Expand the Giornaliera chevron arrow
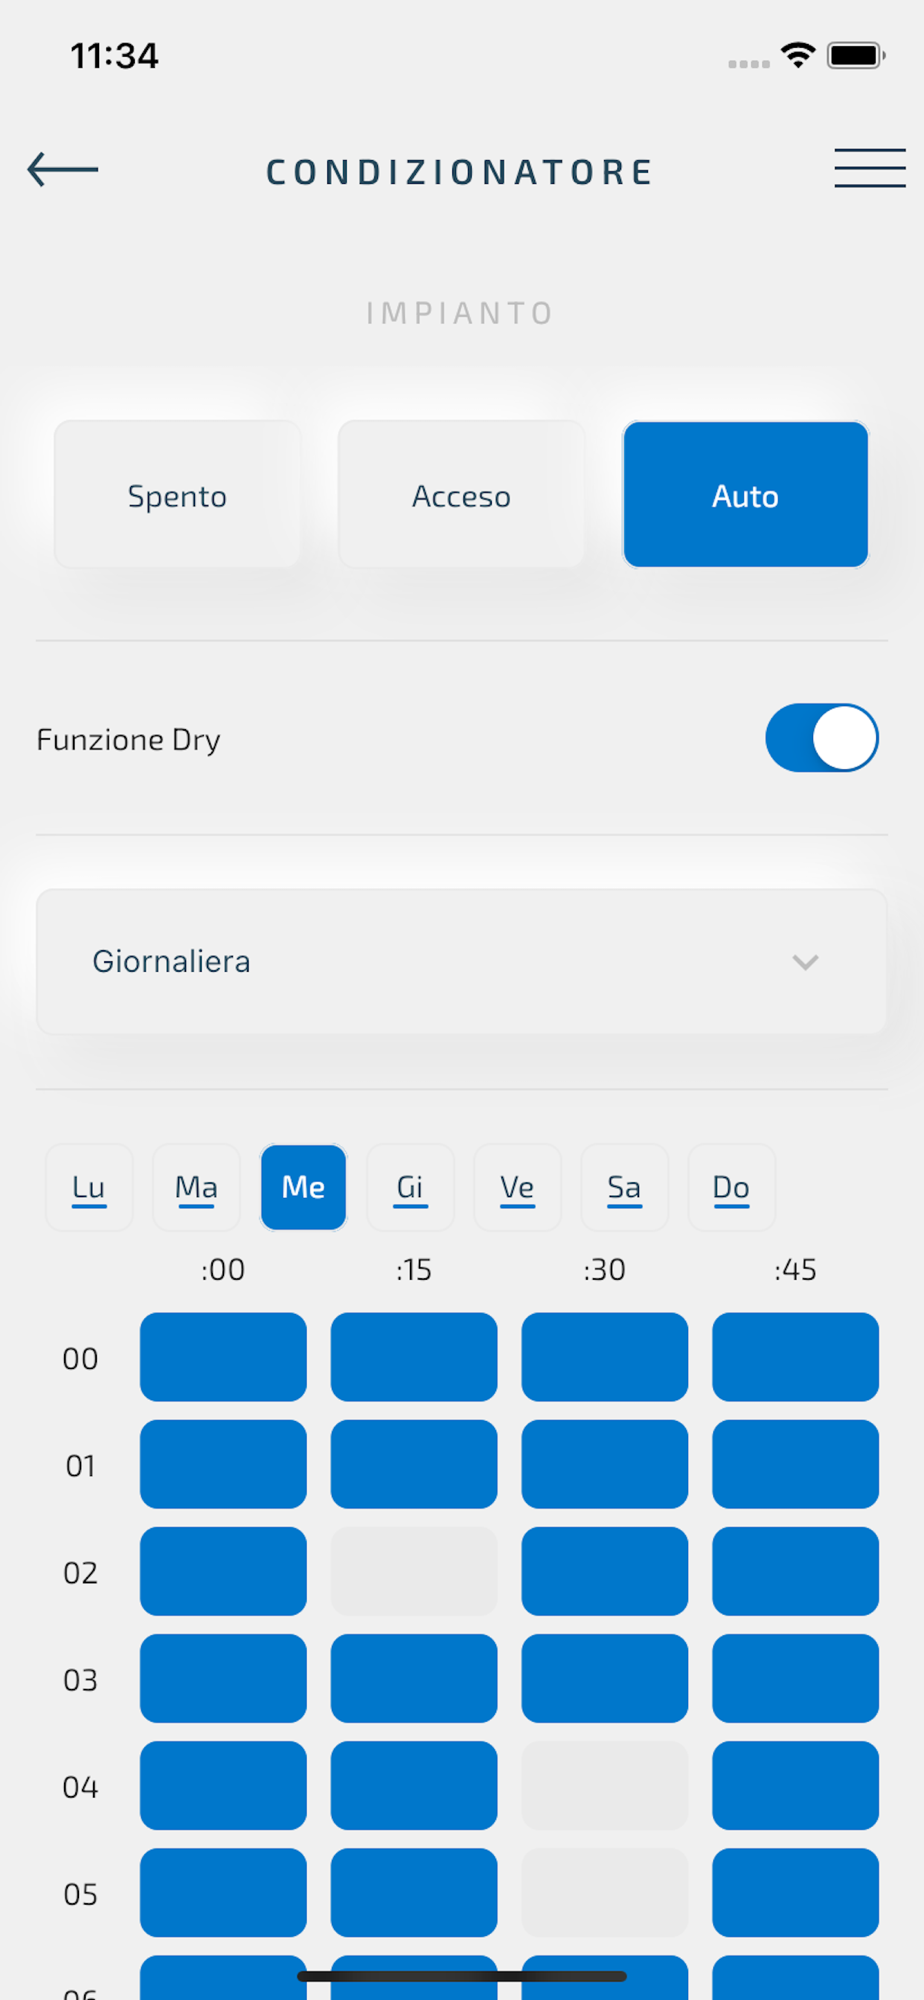 point(805,962)
